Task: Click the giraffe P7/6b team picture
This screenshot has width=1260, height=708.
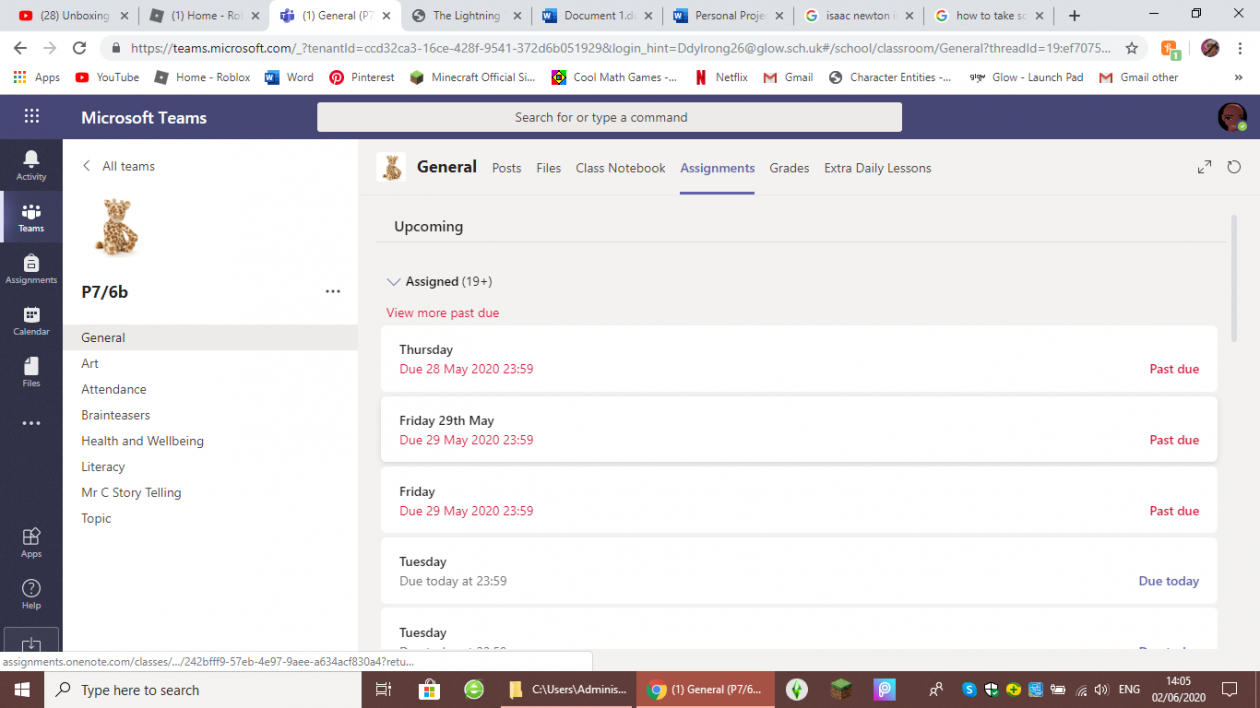Action: [116, 227]
